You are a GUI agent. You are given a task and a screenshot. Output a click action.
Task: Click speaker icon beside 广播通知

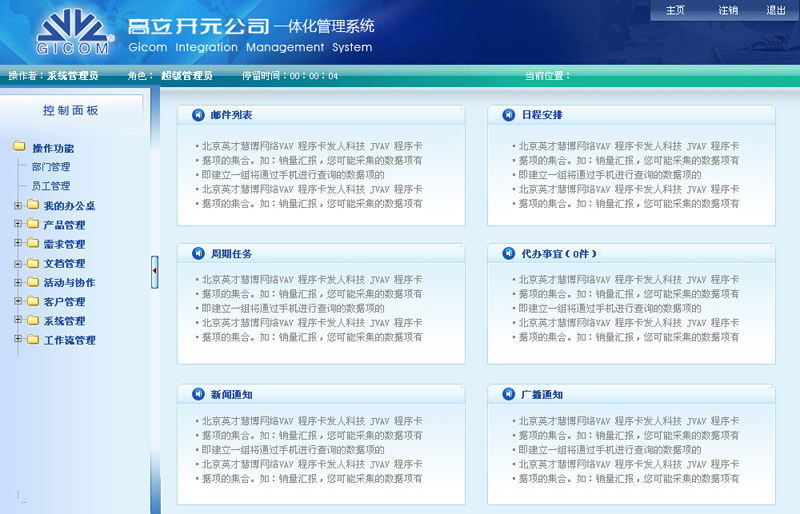508,394
